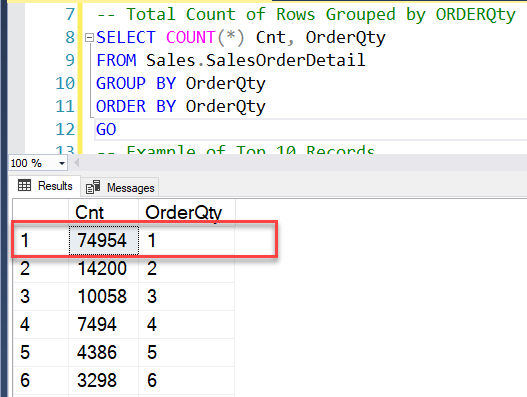Switch to the Messages tab
The image size is (527, 397).
120,187
